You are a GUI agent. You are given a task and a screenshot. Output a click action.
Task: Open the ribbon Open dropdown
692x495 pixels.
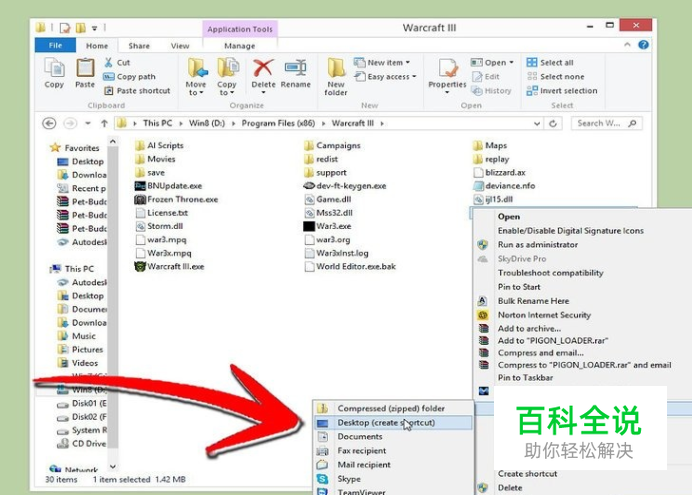492,63
